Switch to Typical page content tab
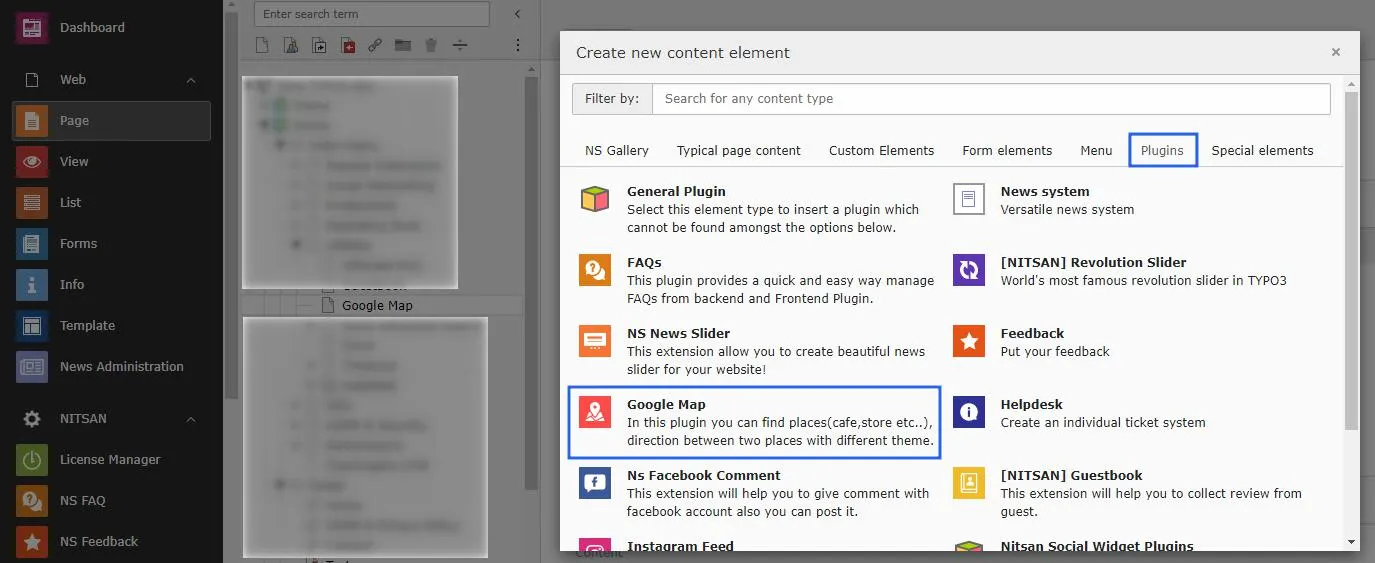Viewport: 1375px width, 563px height. click(x=739, y=150)
